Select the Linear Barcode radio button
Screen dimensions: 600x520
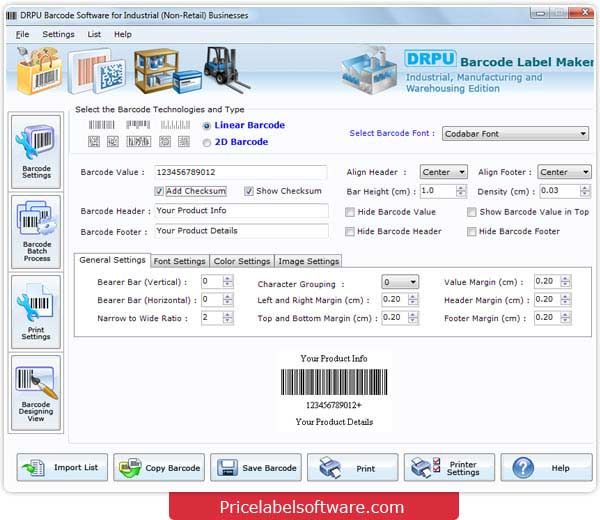tap(207, 126)
